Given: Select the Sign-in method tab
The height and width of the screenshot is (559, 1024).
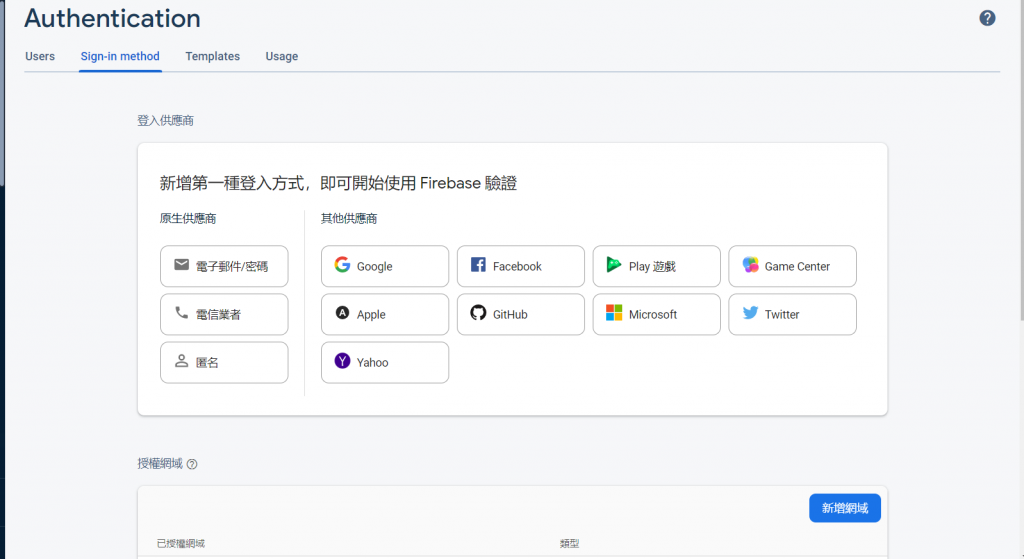Looking at the screenshot, I should point(120,56).
